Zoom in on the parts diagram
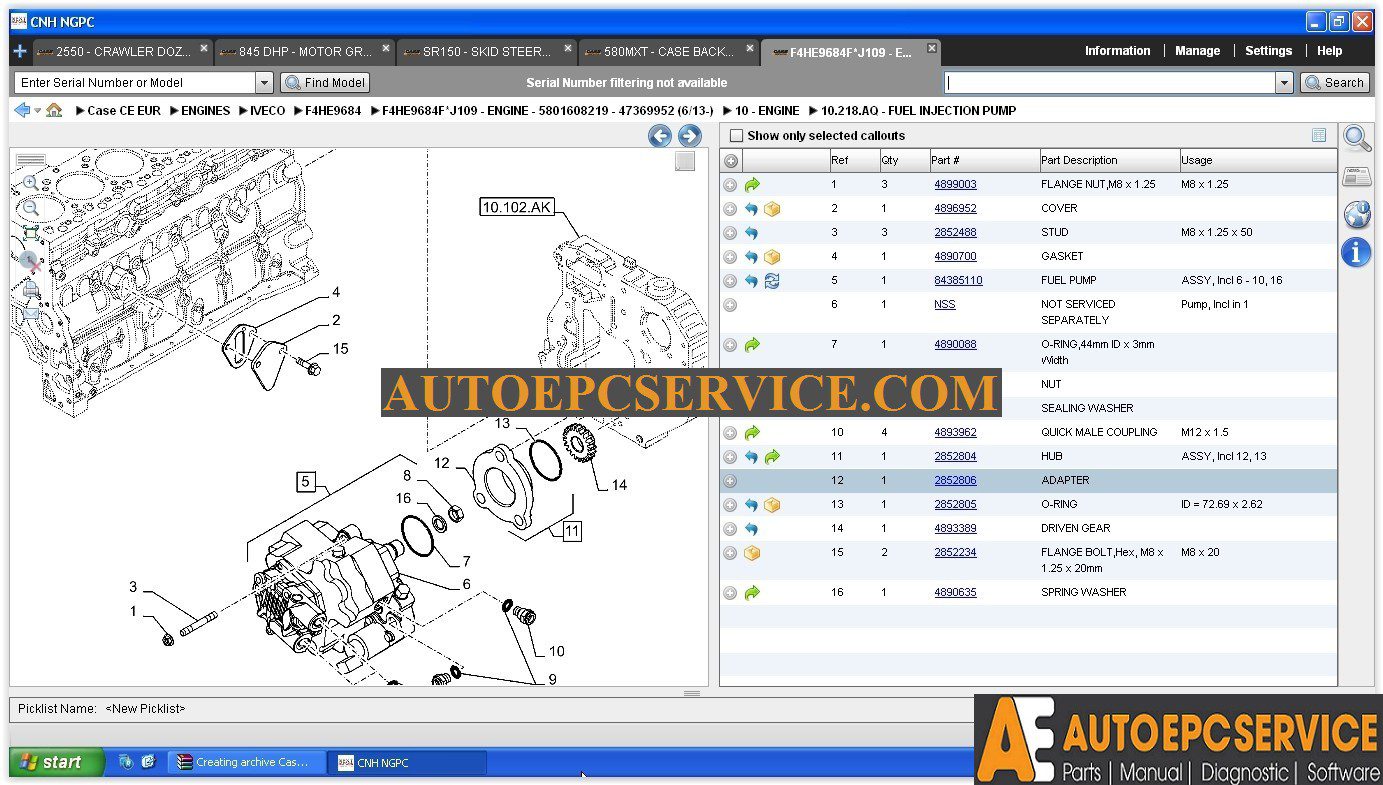1383x785 pixels. coord(30,183)
